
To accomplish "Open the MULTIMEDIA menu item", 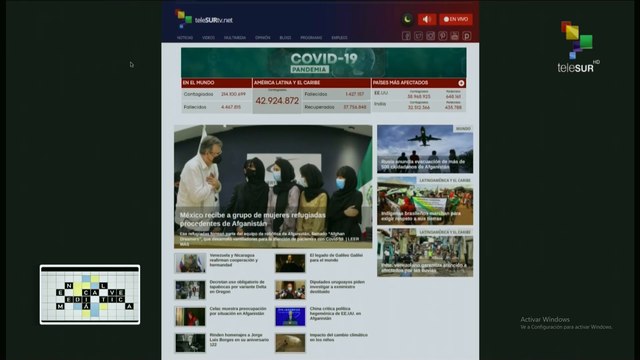I will 235,38.
